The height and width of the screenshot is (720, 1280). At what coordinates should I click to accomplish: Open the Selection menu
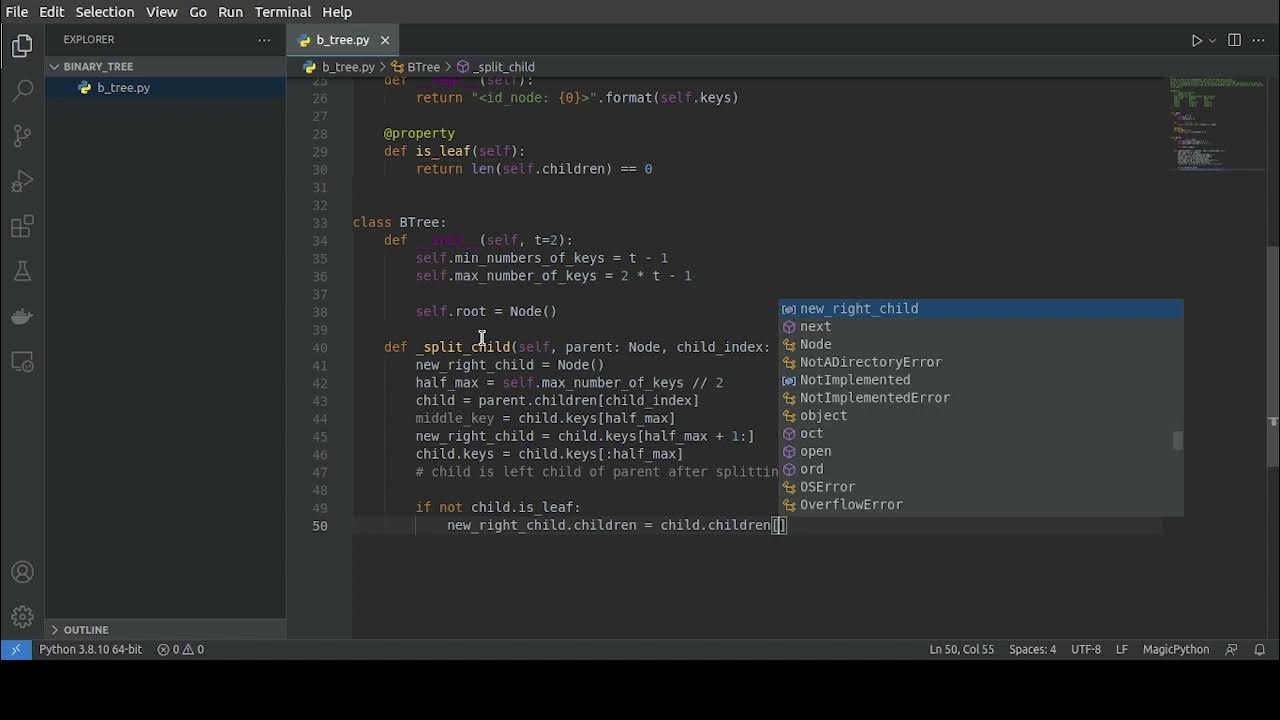(104, 12)
